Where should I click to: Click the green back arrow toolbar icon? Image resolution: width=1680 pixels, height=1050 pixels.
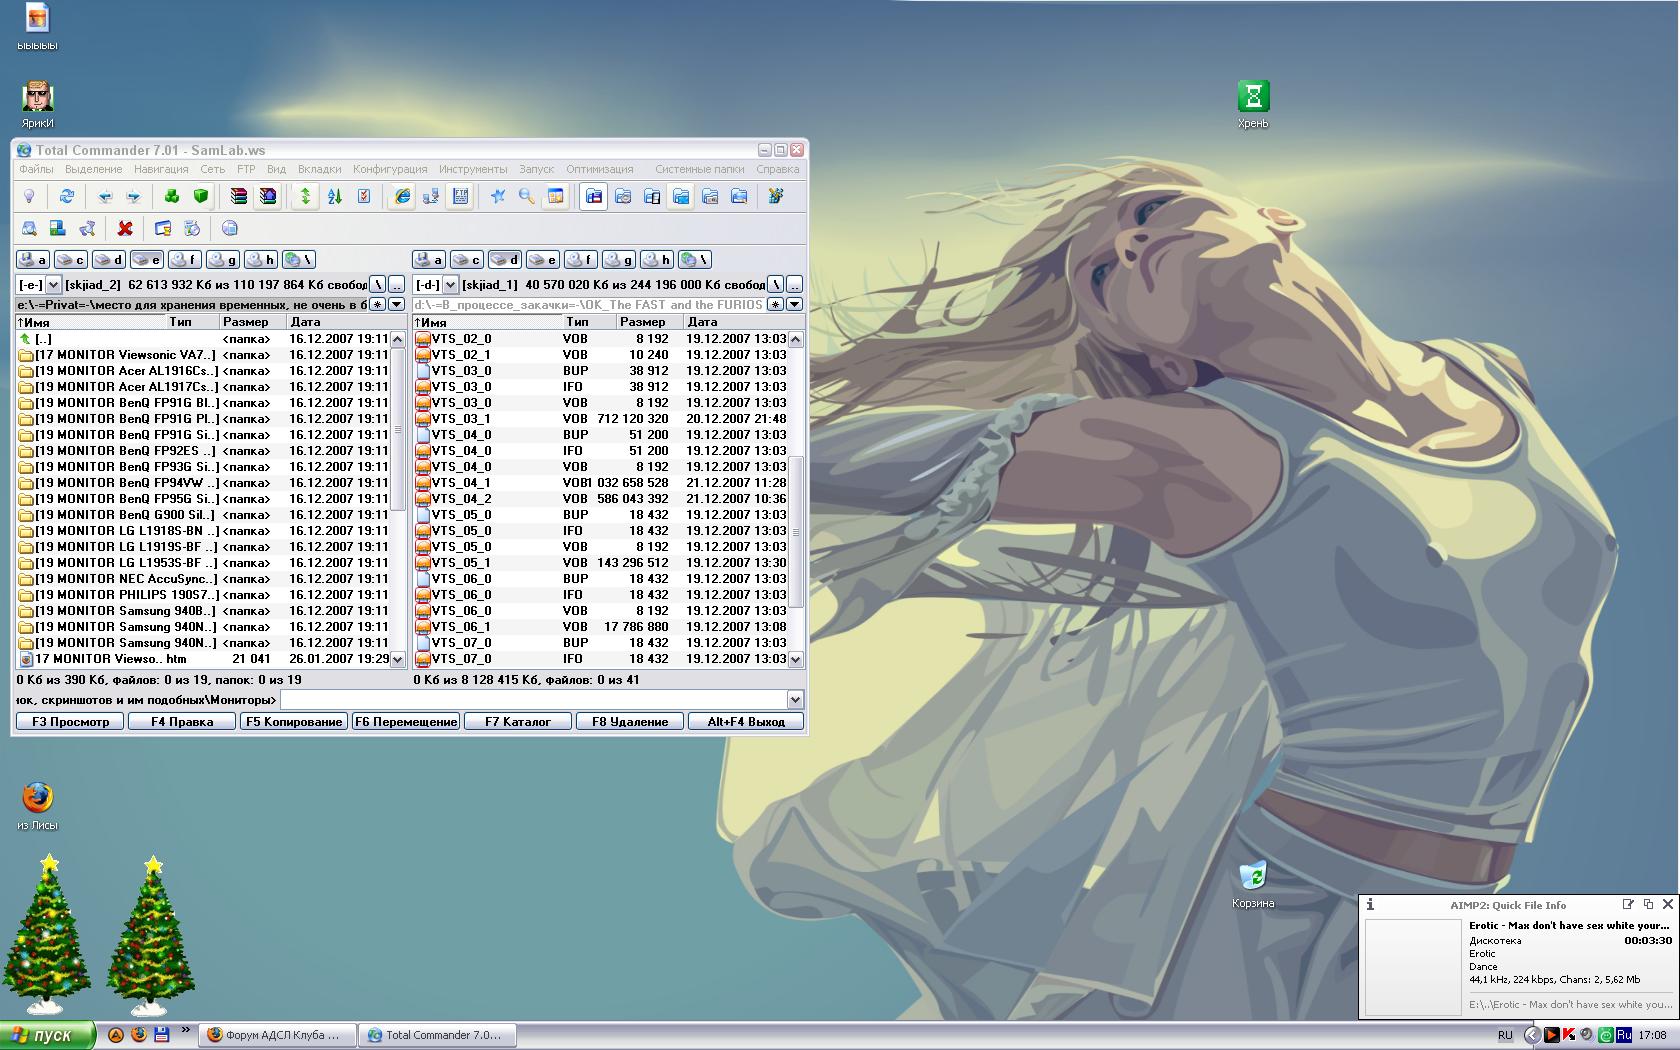pos(105,197)
